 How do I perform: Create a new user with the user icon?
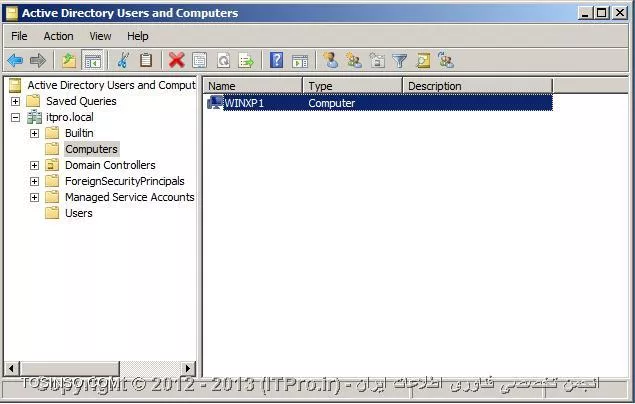click(330, 61)
